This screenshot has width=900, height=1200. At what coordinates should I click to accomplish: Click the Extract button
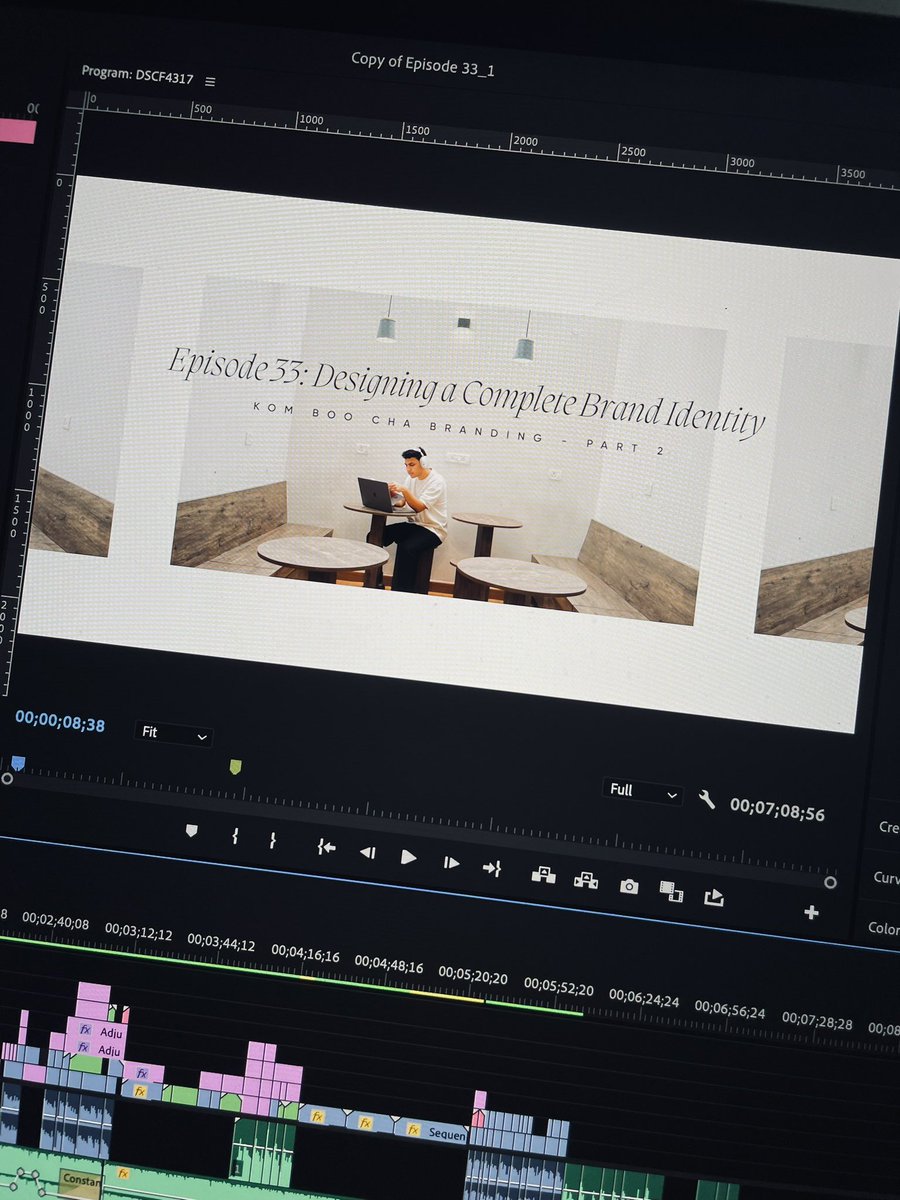(585, 880)
